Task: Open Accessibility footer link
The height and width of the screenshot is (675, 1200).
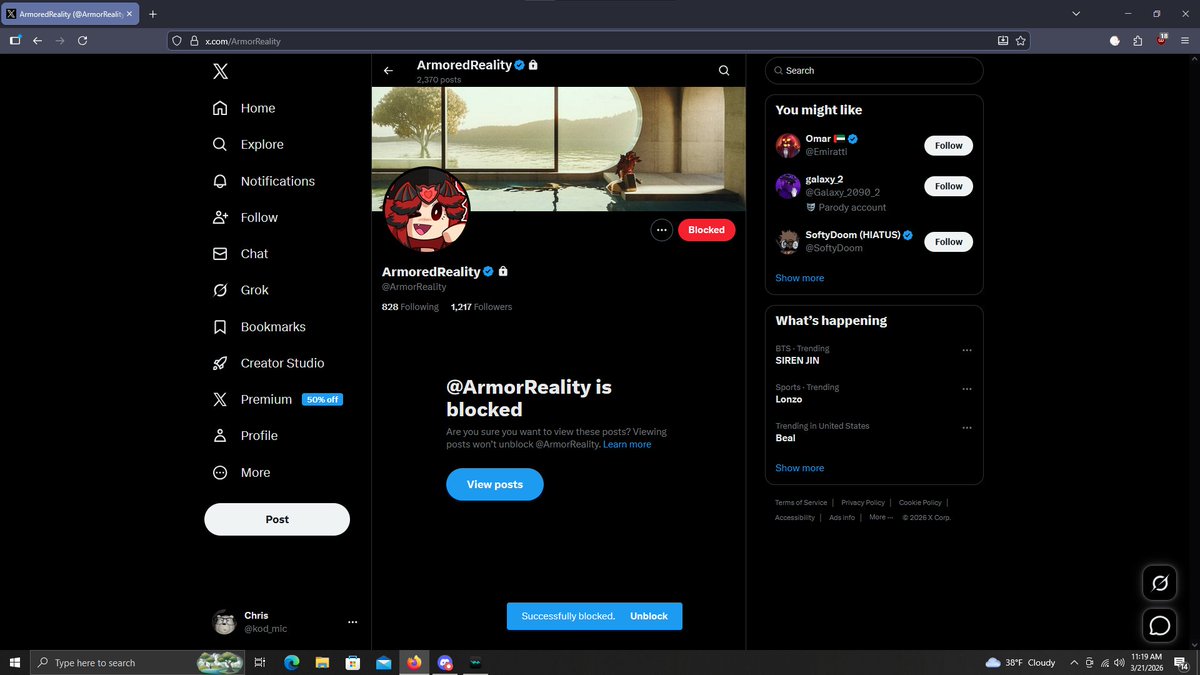Action: point(795,518)
